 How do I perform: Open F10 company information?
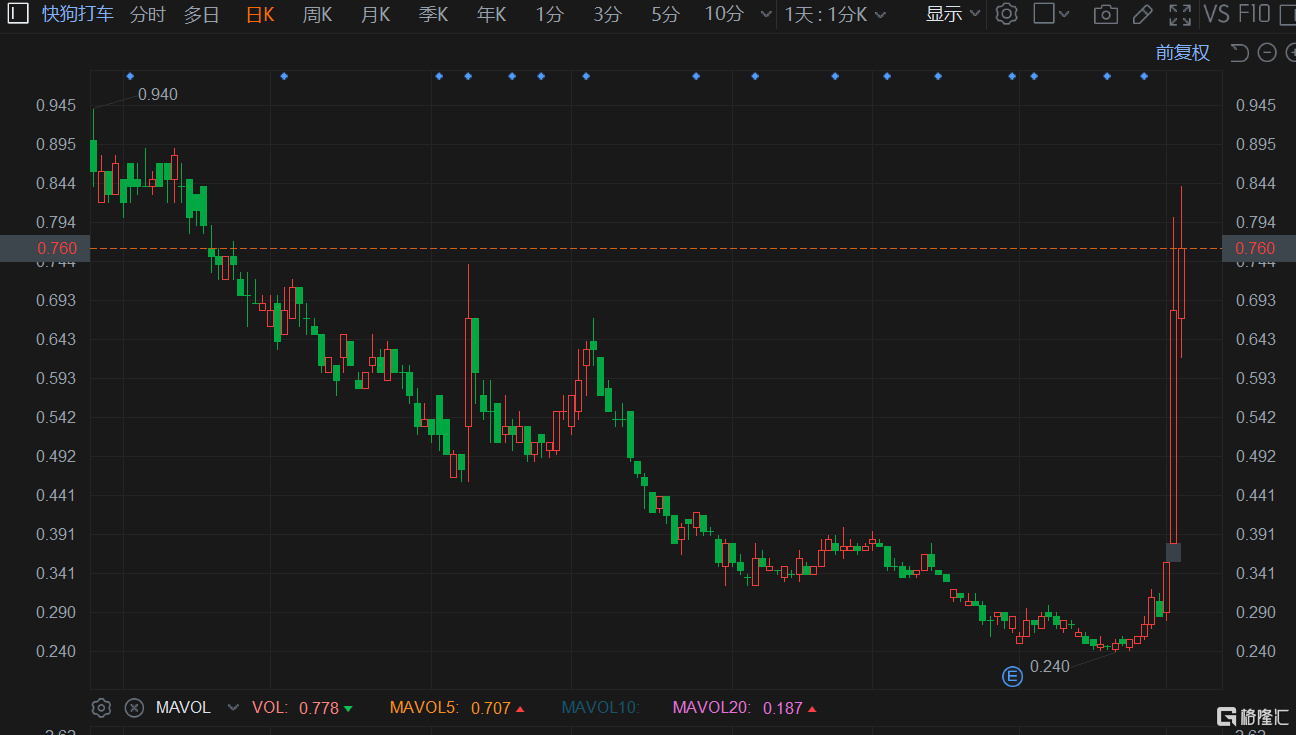click(x=1254, y=14)
